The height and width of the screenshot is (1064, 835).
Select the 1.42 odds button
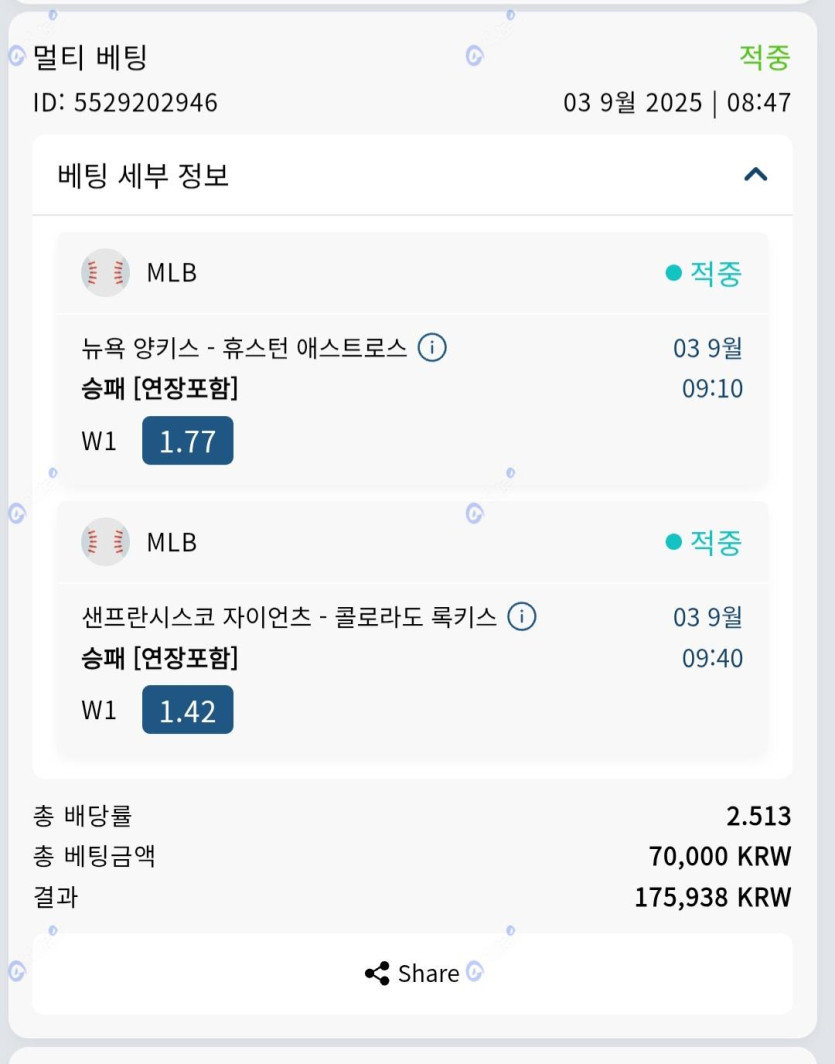pyautogui.click(x=187, y=710)
